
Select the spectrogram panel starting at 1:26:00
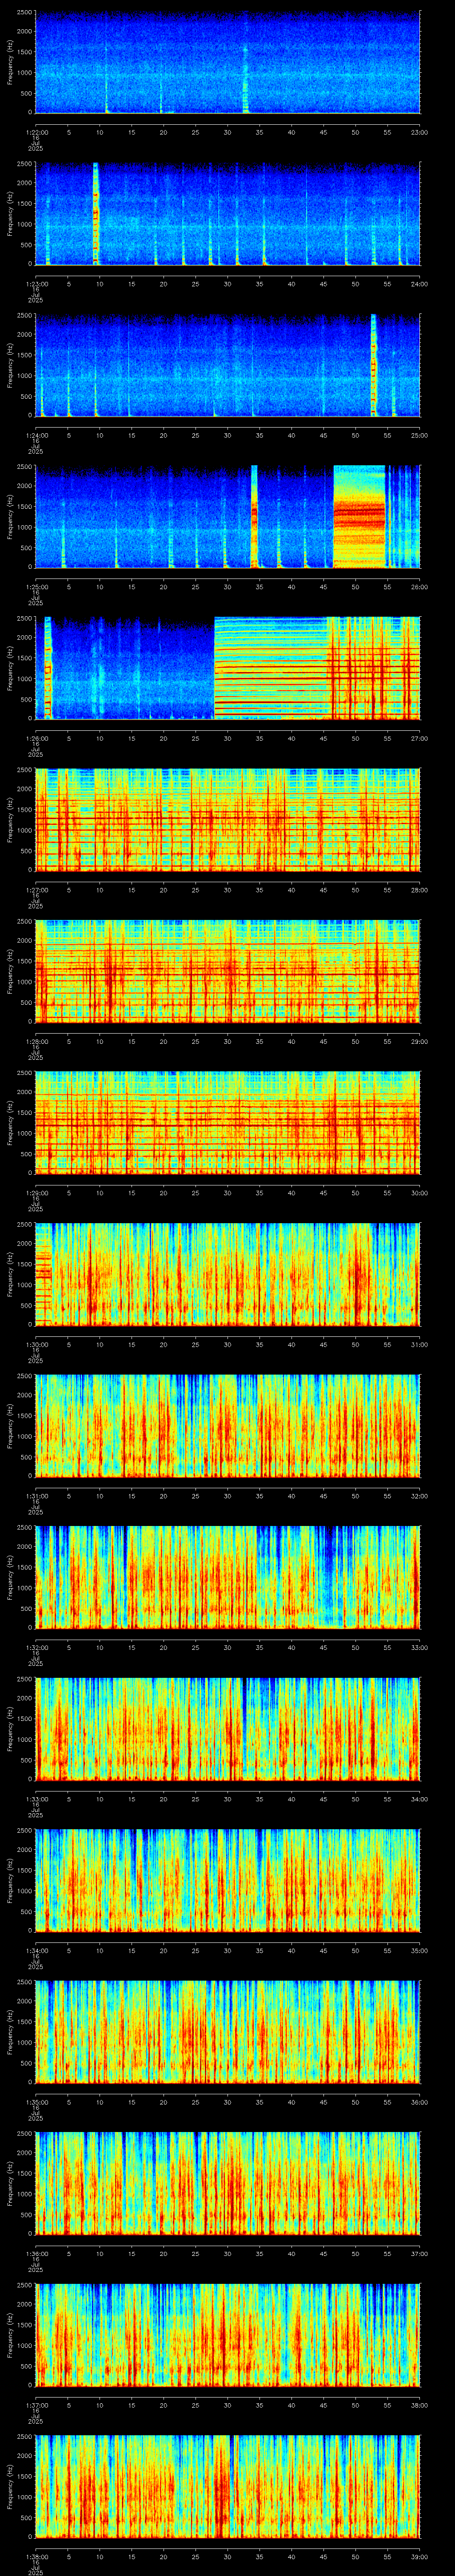[x=228, y=668]
